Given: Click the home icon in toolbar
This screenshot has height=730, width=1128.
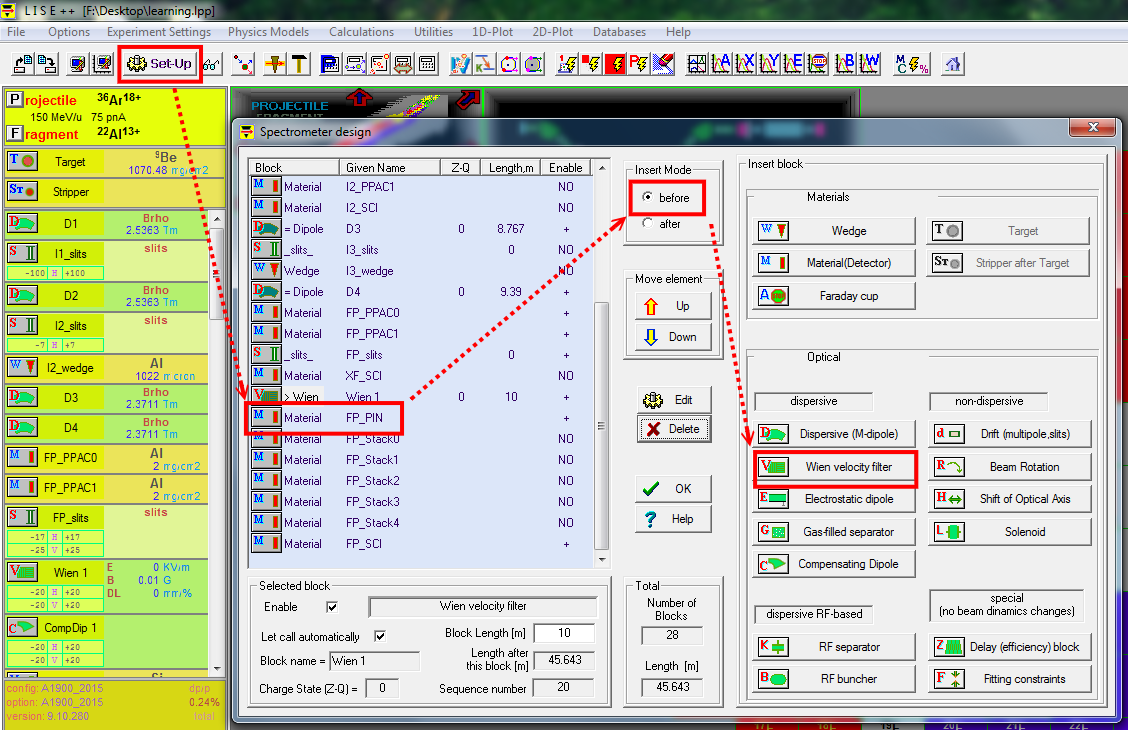Looking at the screenshot, I should (x=953, y=64).
